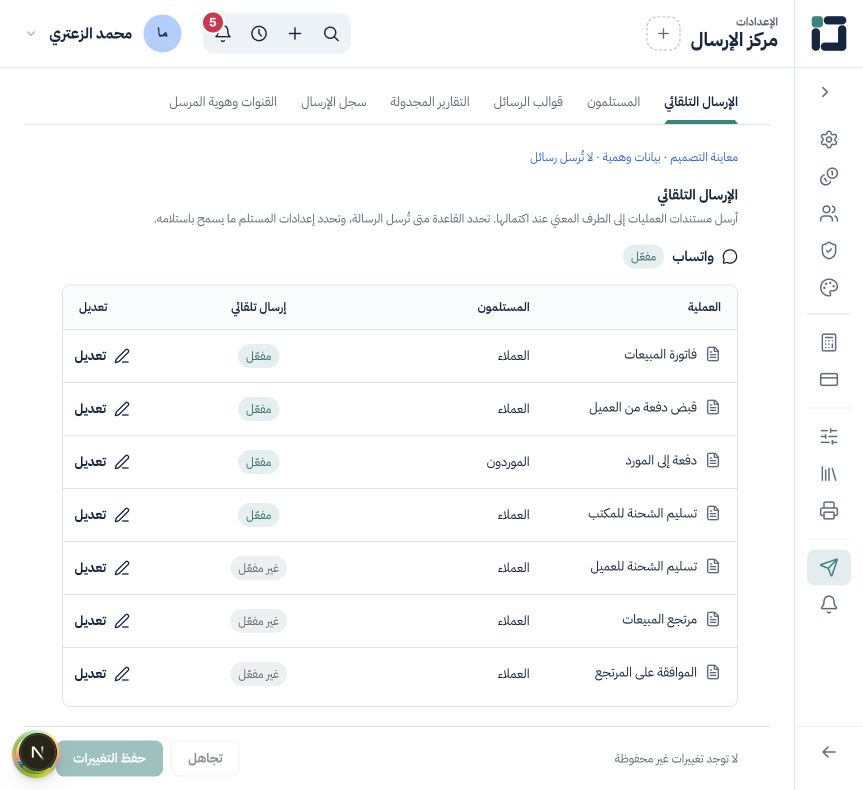This screenshot has height=790, width=863.
Task: Edit the دفعة إلى المورد row
Action: pyautogui.click(x=102, y=462)
